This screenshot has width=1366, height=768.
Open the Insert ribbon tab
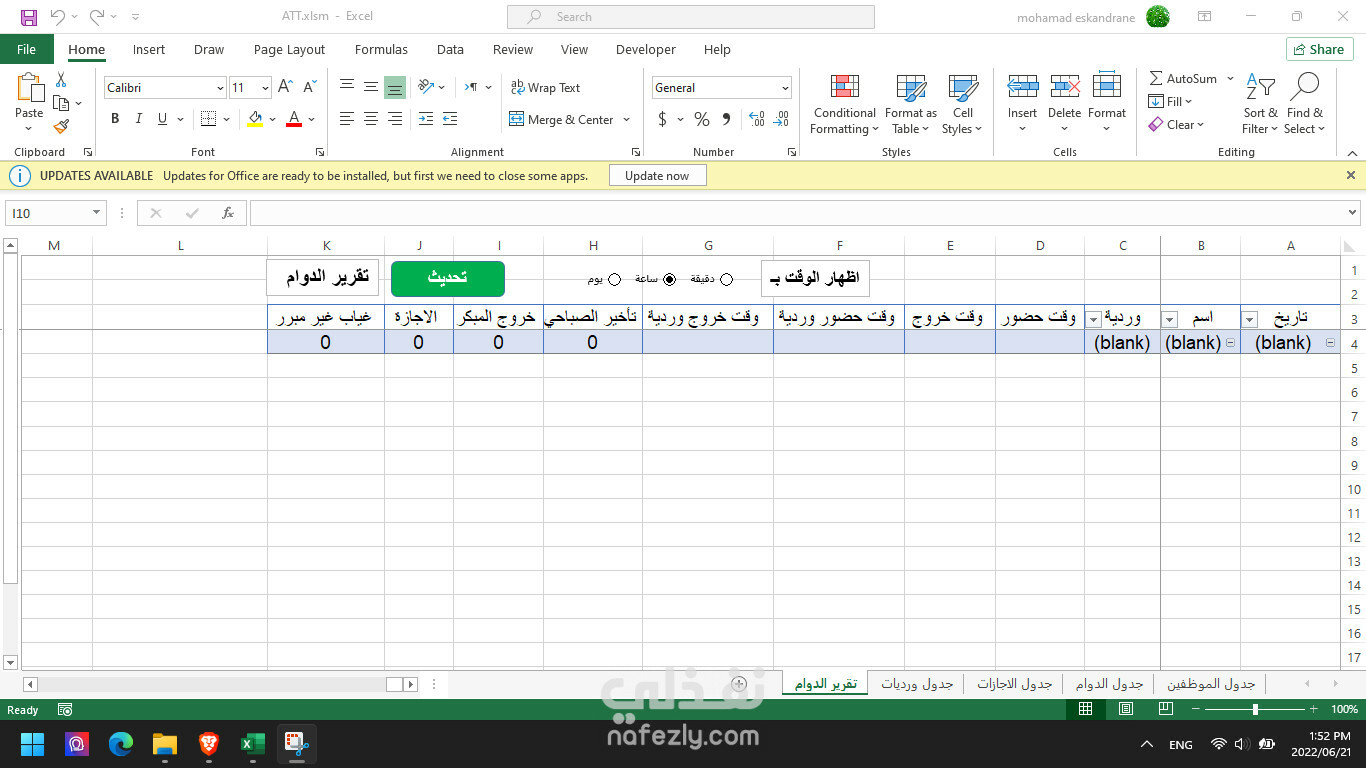(x=149, y=49)
